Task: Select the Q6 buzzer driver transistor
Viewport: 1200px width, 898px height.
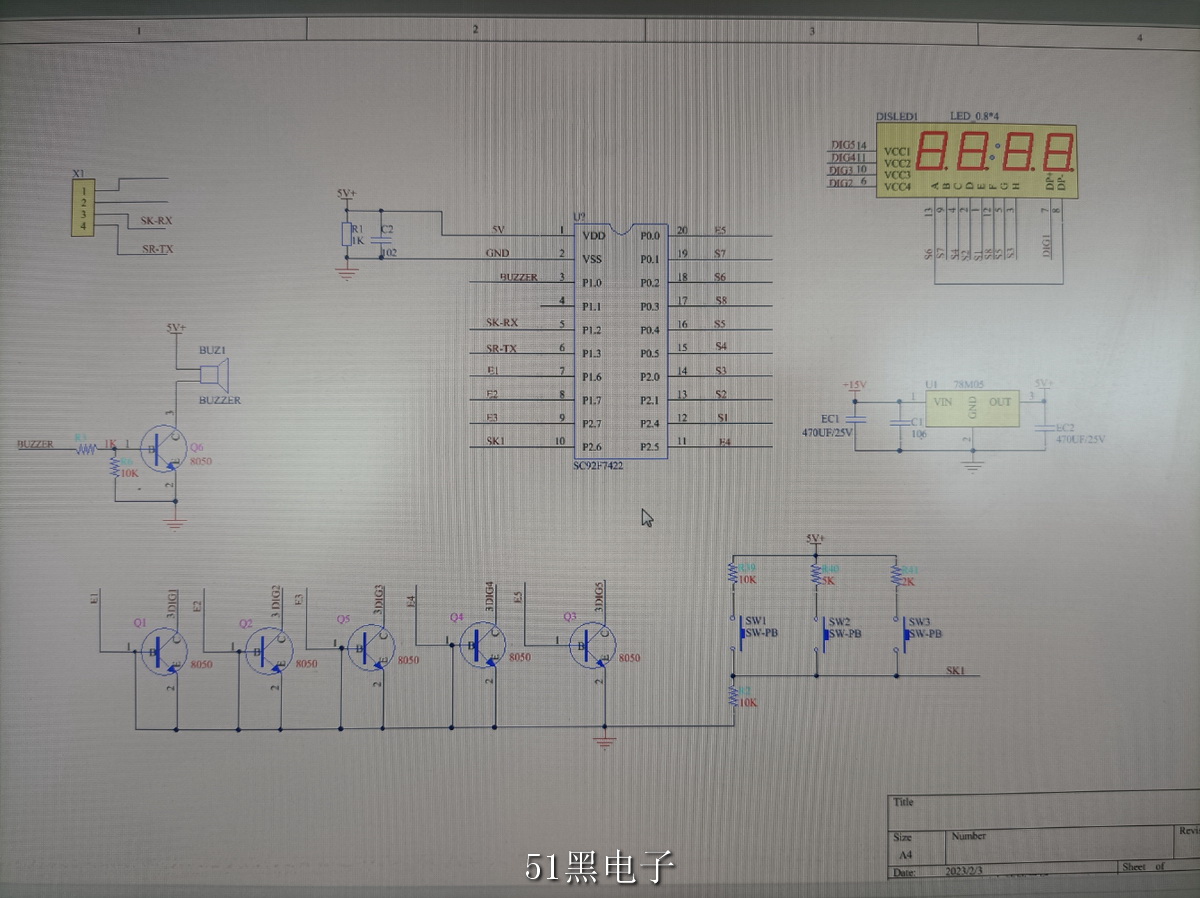Action: coord(164,450)
